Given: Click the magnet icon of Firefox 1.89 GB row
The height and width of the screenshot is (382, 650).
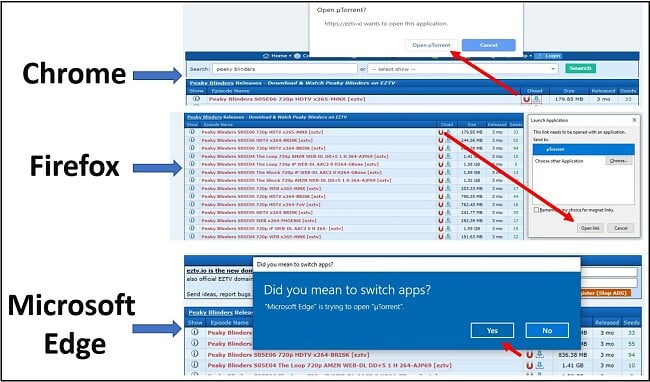Looking at the screenshot, I should 441,172.
